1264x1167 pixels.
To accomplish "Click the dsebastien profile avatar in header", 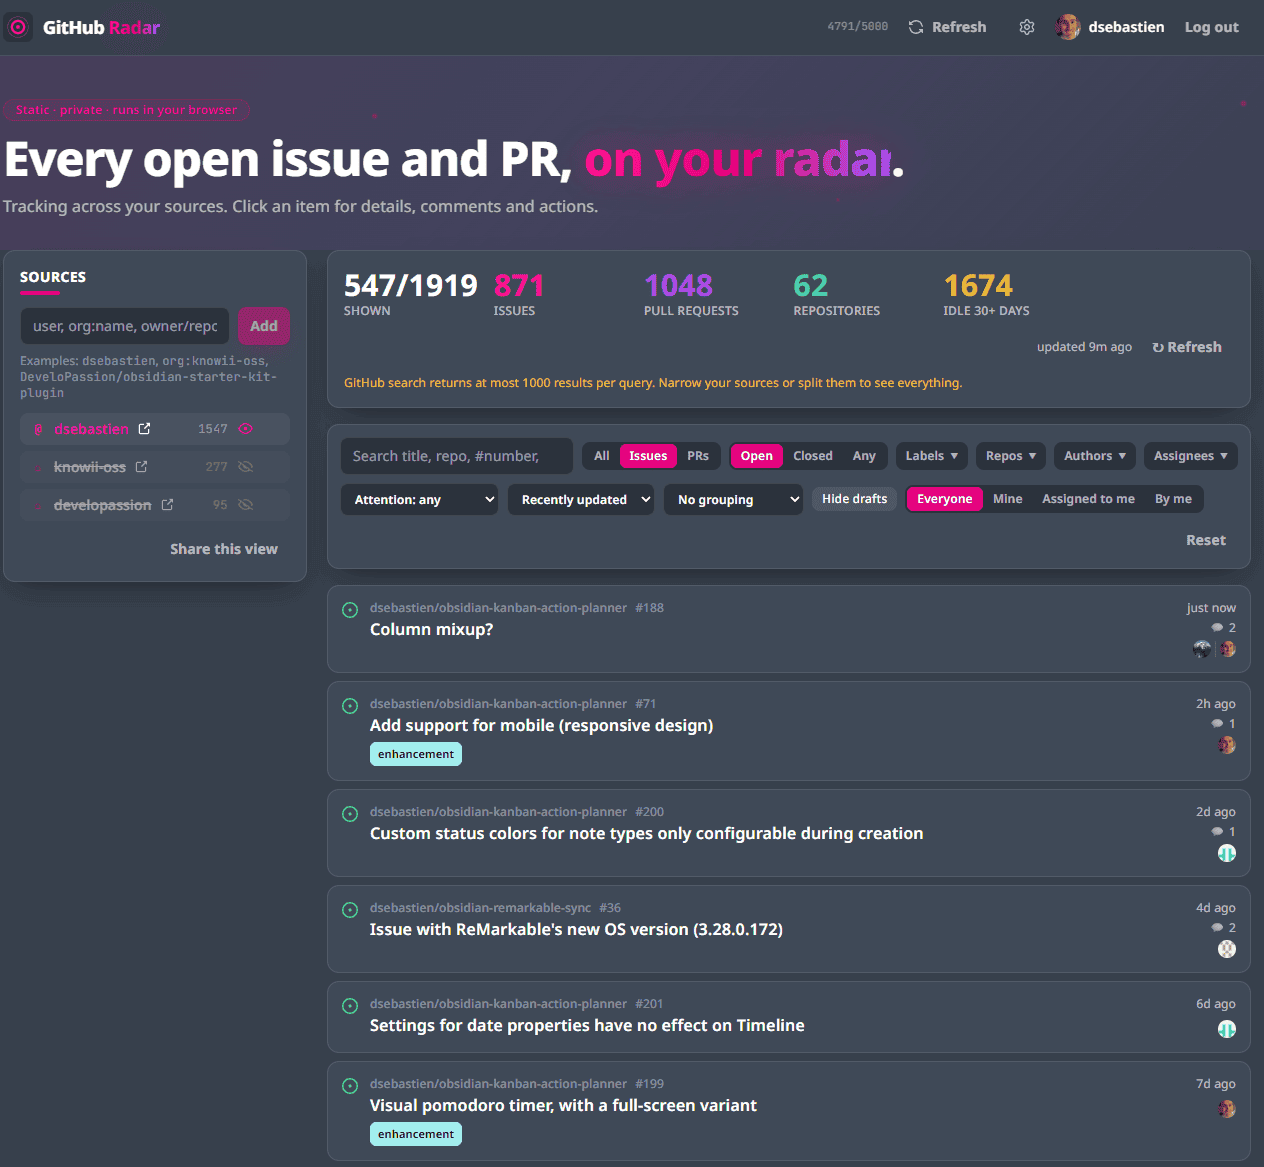I will 1068,27.
